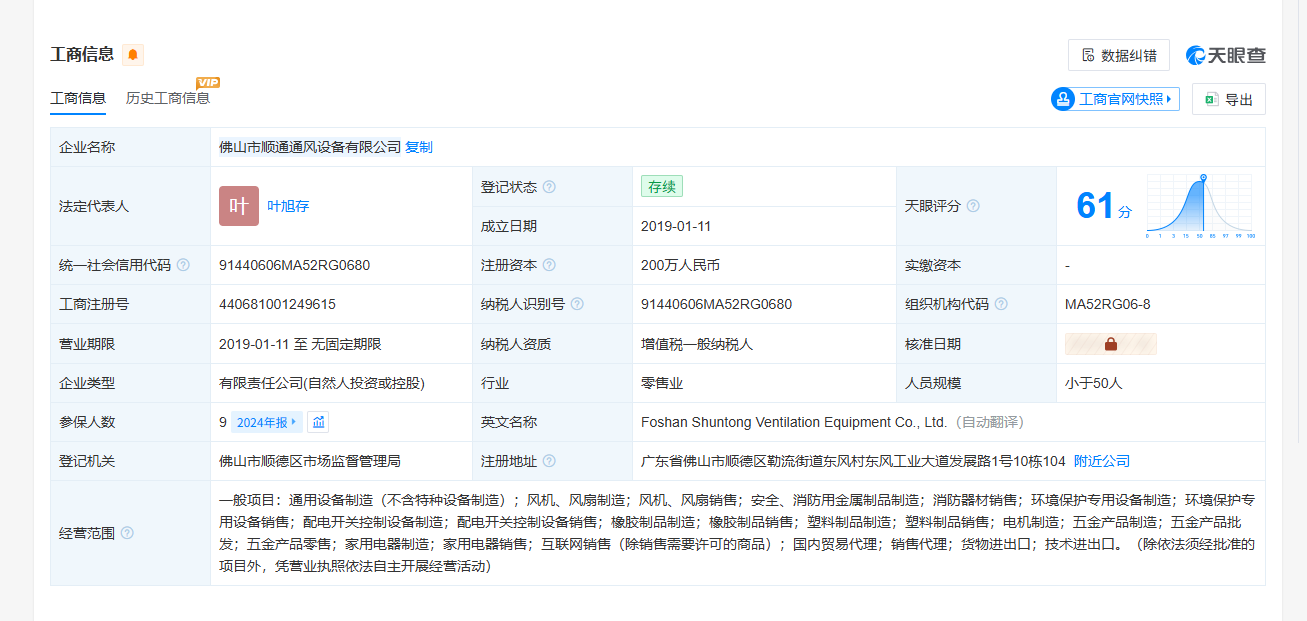
Task: Click the 天眼评分 score distribution chart
Action: (1199, 206)
